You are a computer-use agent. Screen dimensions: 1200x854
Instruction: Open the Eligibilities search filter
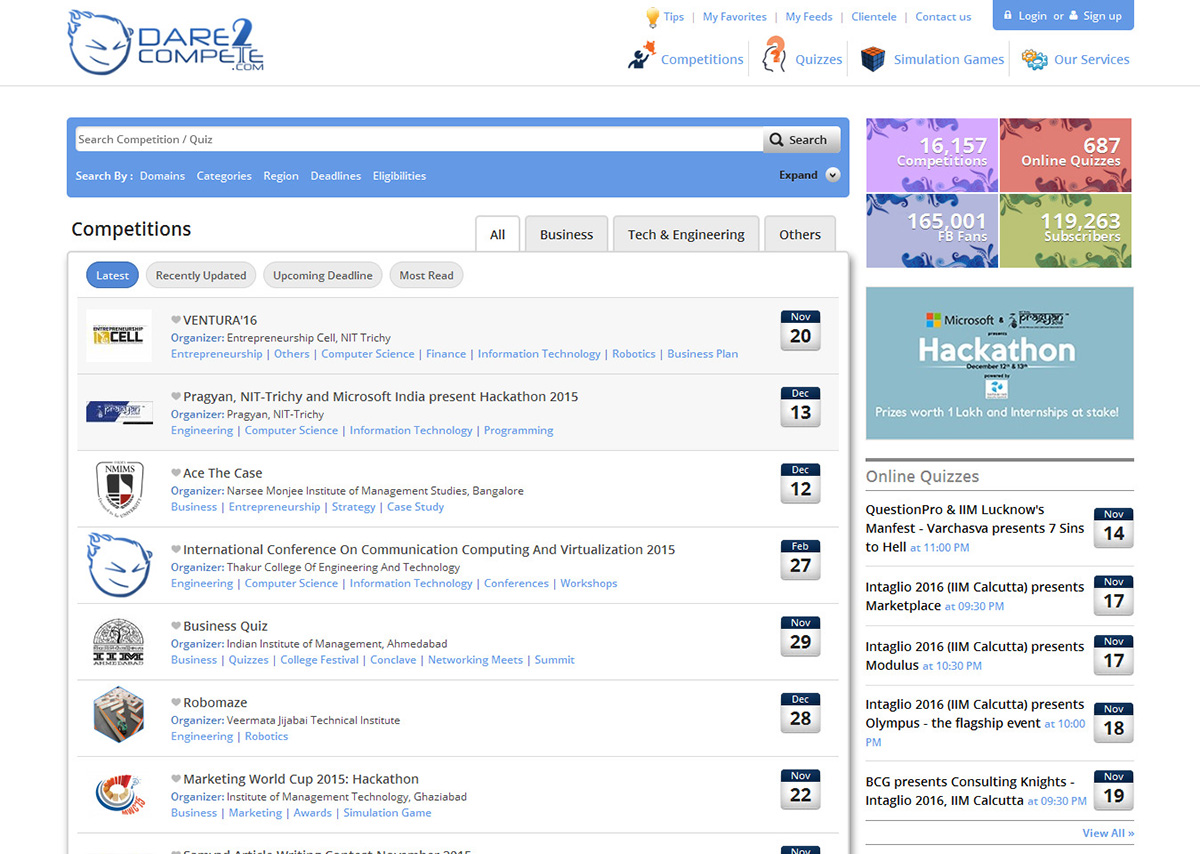click(x=399, y=176)
